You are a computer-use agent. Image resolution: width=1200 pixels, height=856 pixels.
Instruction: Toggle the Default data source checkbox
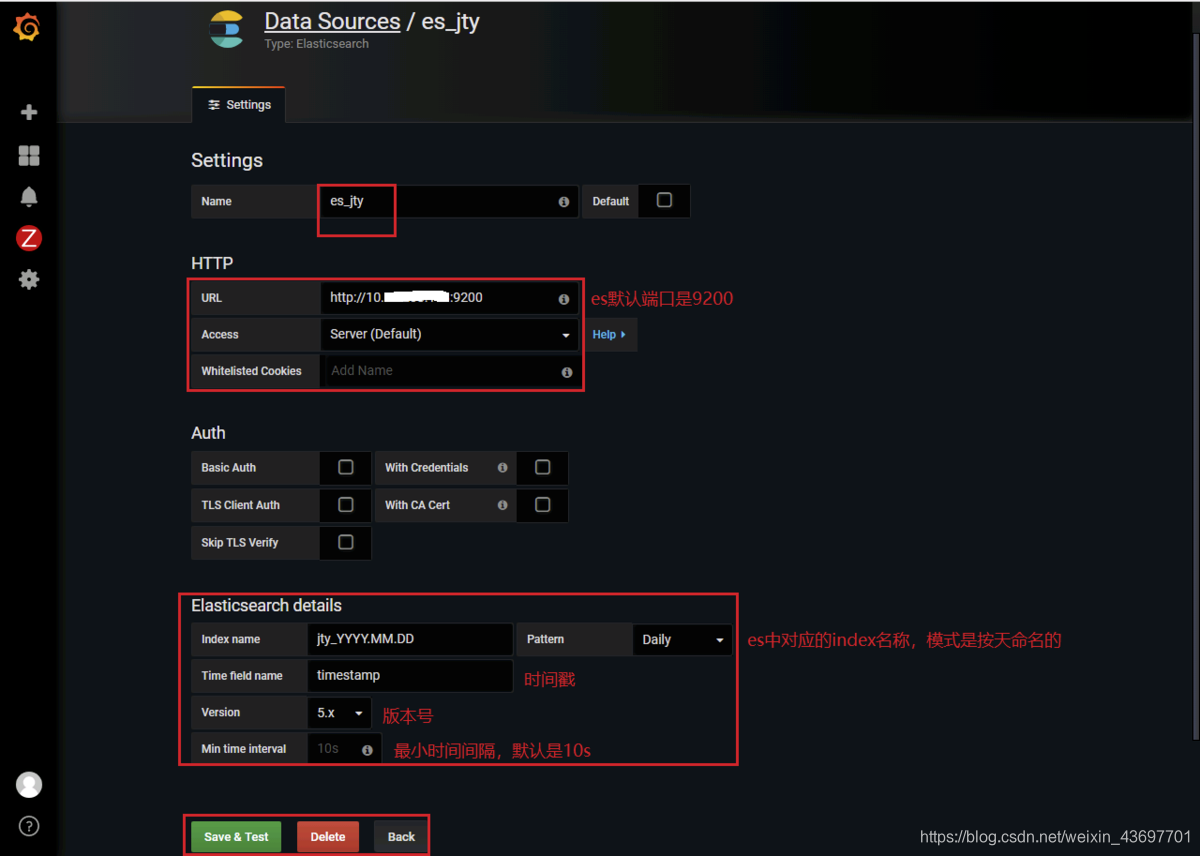click(664, 200)
